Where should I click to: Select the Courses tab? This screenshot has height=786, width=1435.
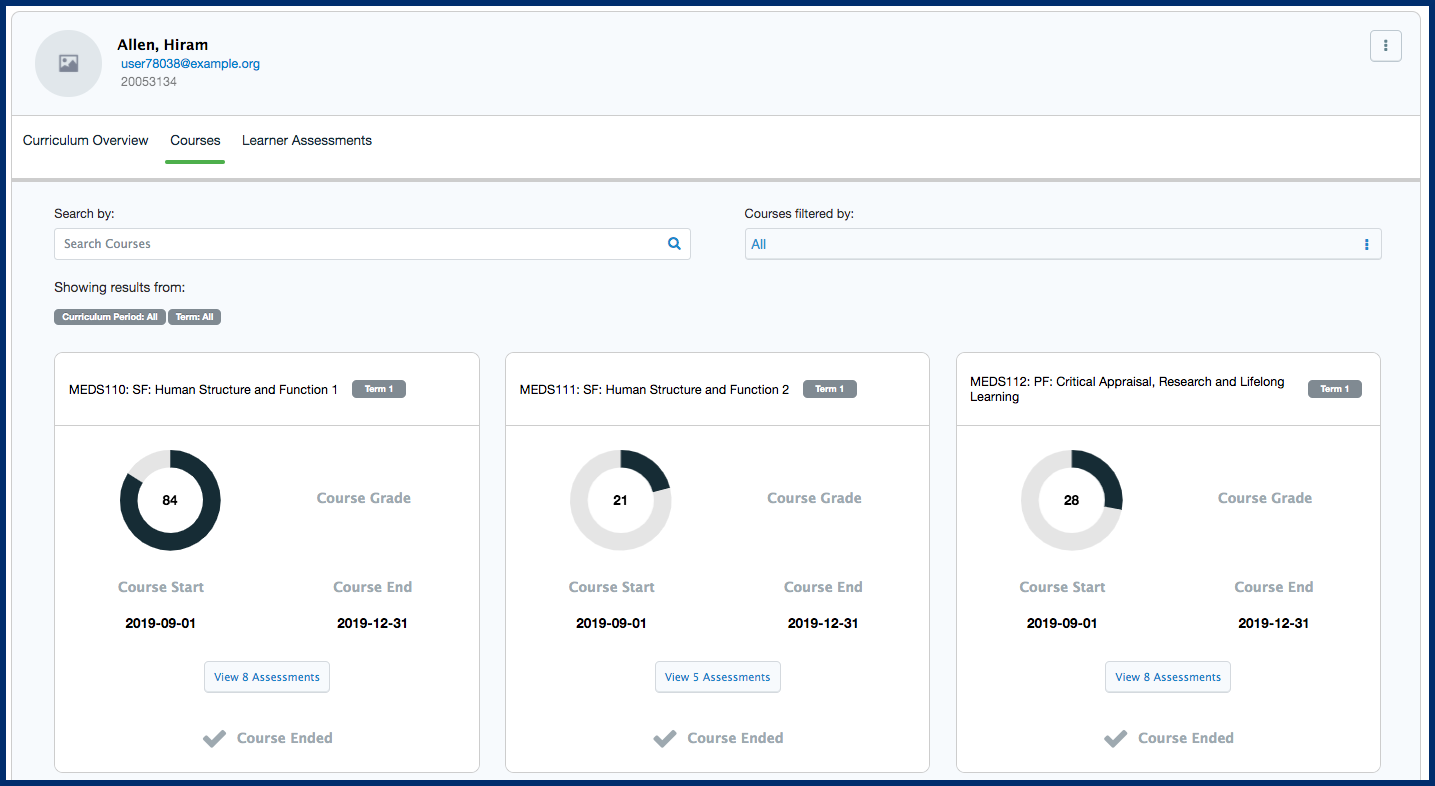(x=195, y=141)
